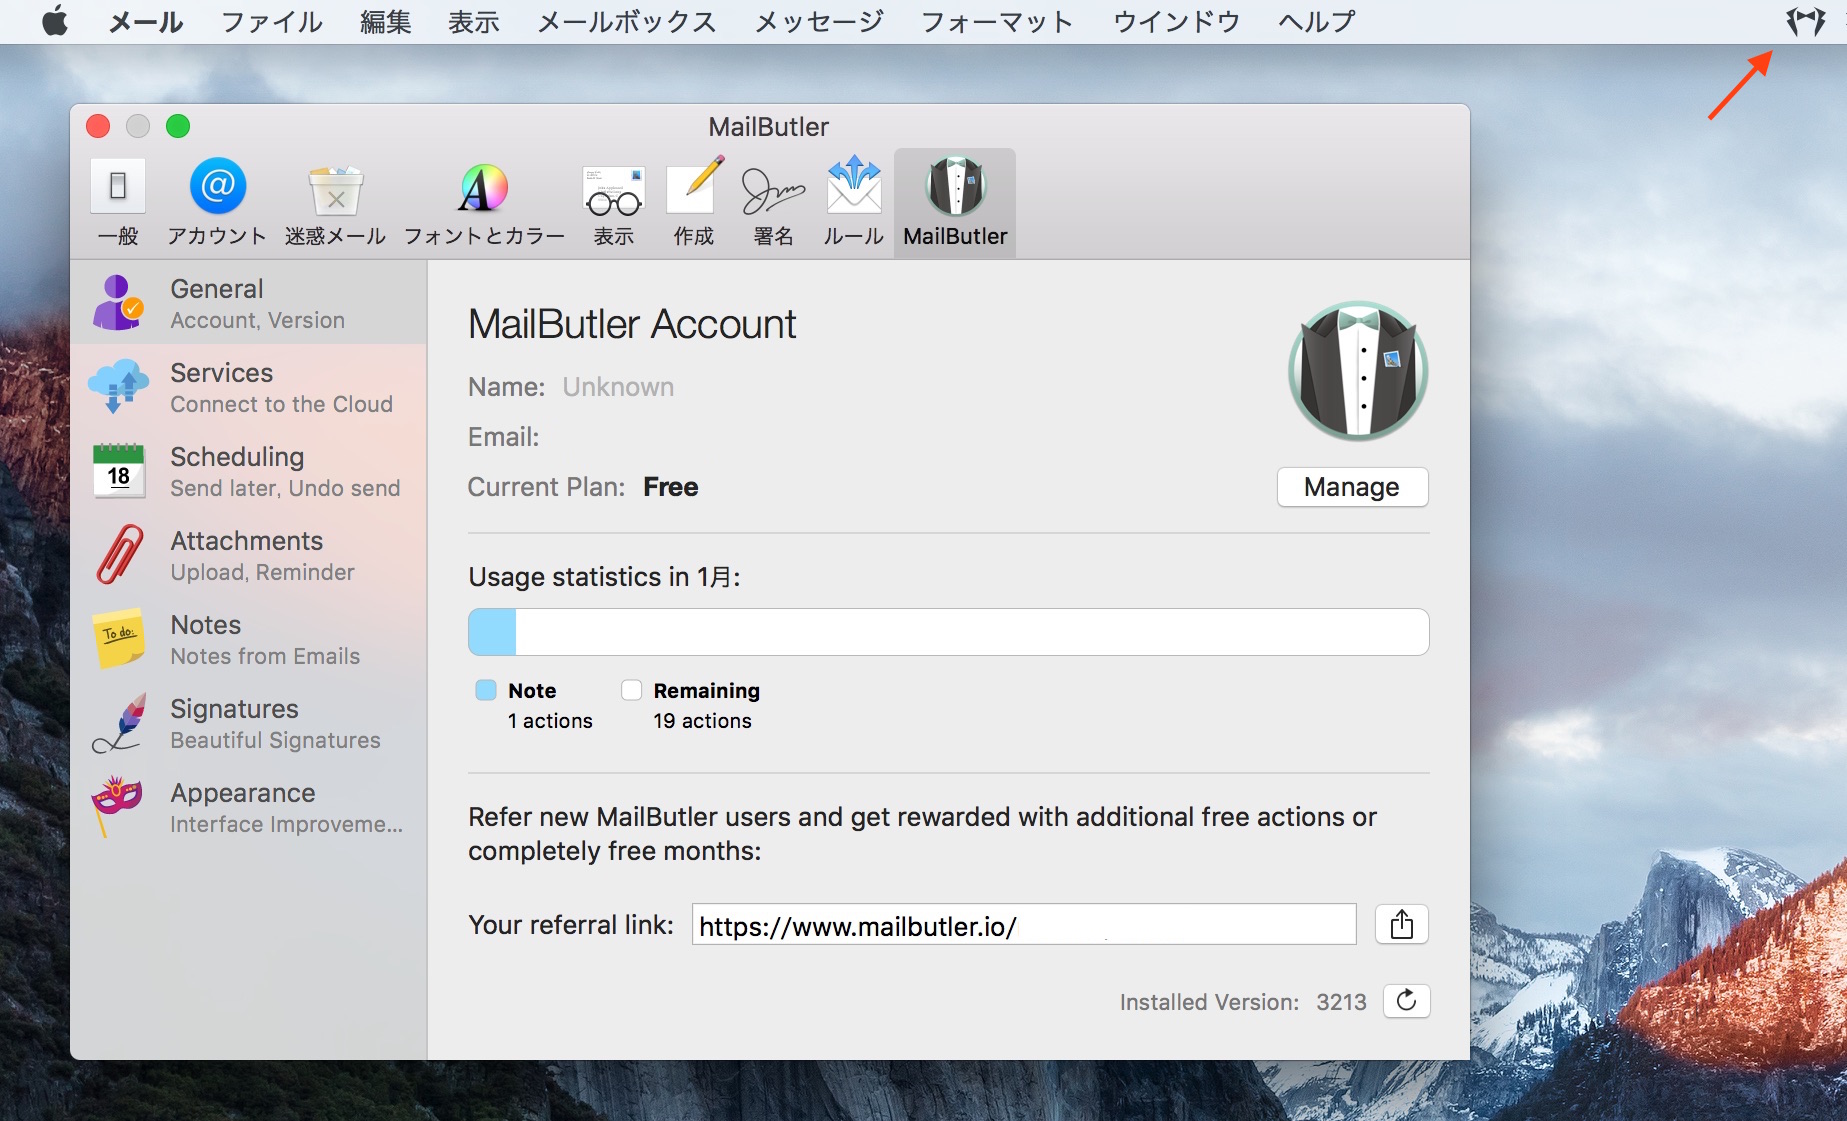Open the メール application menu
Screen dimensions: 1847x1121
click(146, 21)
